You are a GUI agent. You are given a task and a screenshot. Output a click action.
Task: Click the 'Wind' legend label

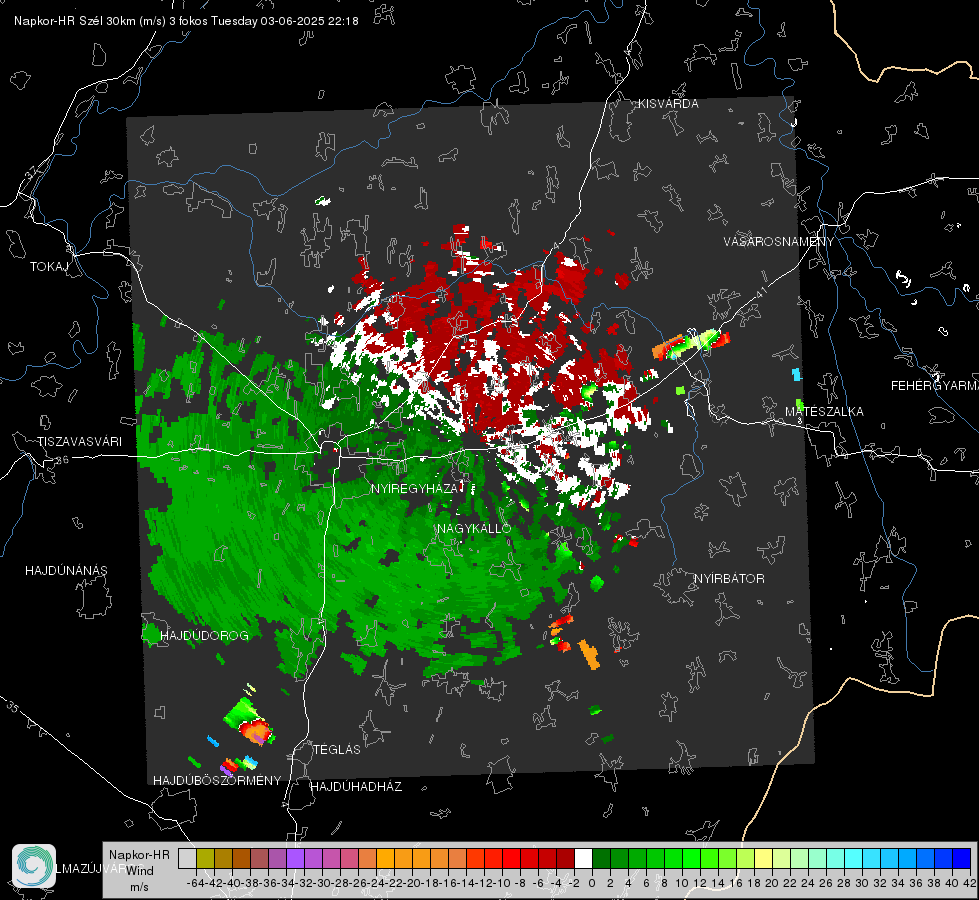[x=140, y=871]
